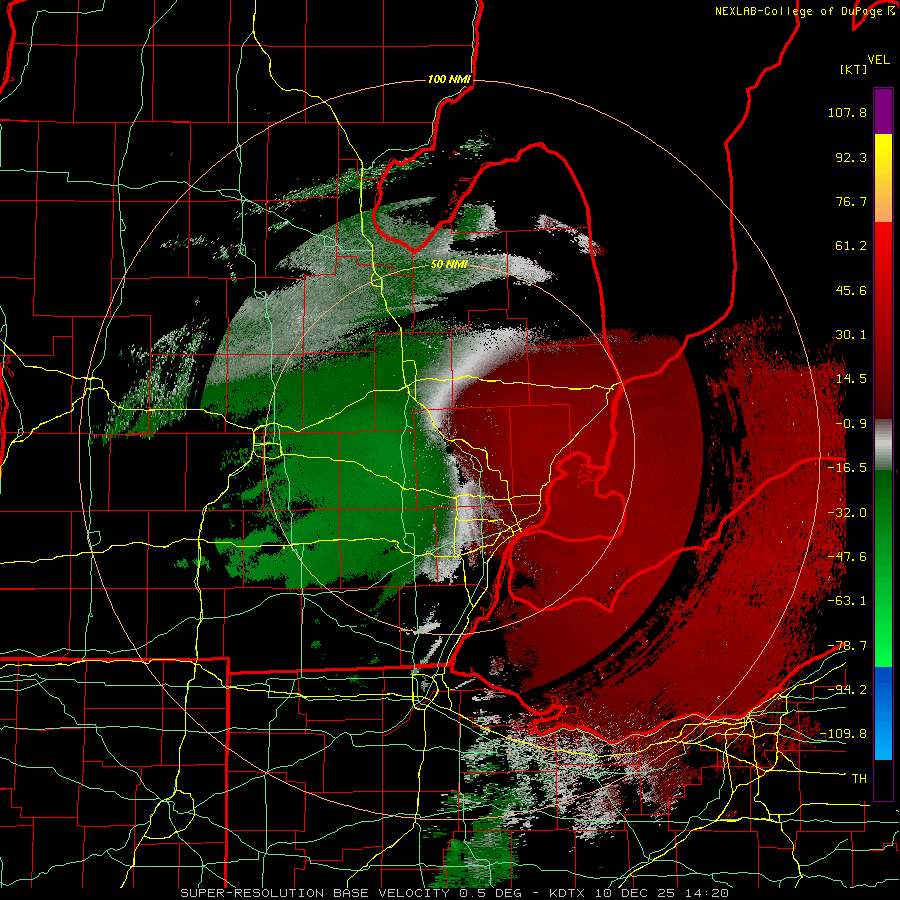Select the 14.5 velocity scale value
Viewport: 900px width, 900px height.
pos(851,379)
